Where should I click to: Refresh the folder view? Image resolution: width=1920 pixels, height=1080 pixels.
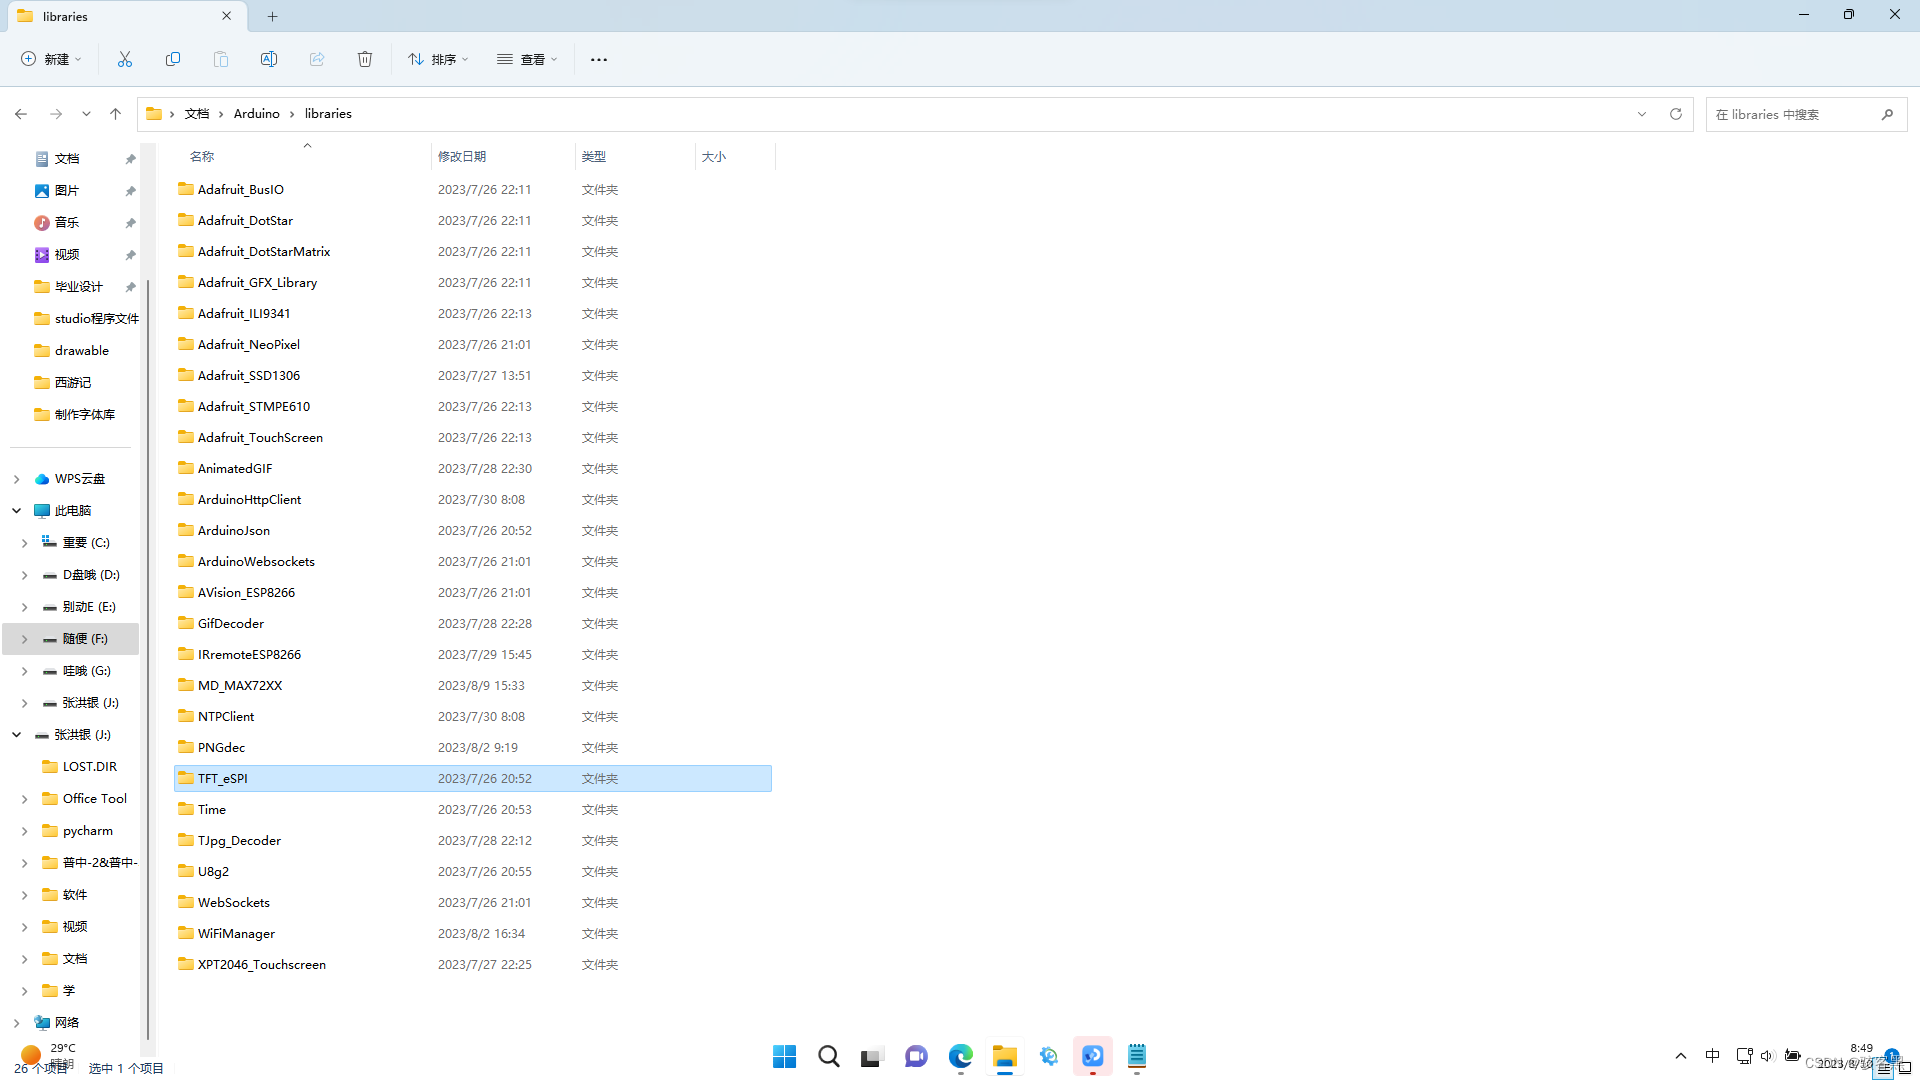pos(1675,114)
